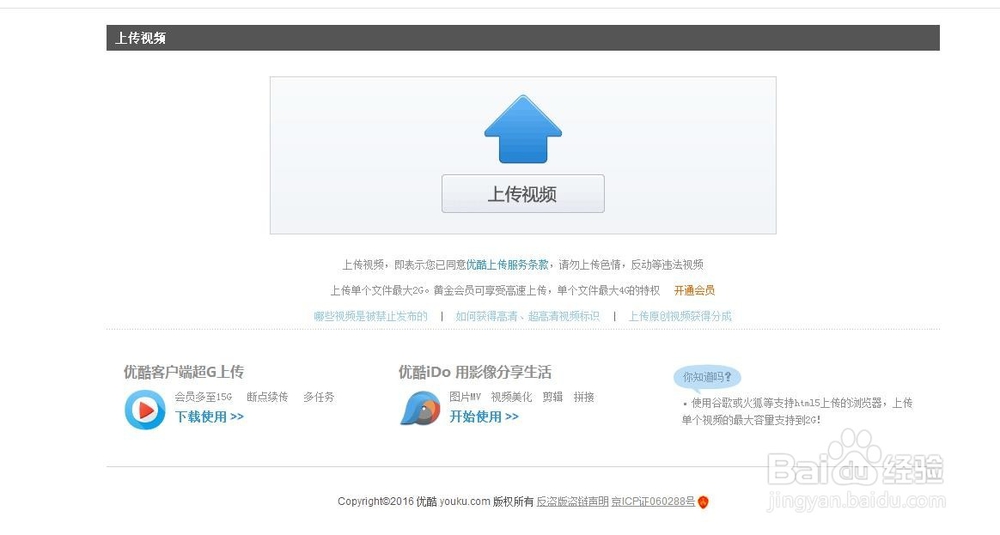Click the 图片MV feature text
Screen dimensions: 1000x535
(465, 397)
